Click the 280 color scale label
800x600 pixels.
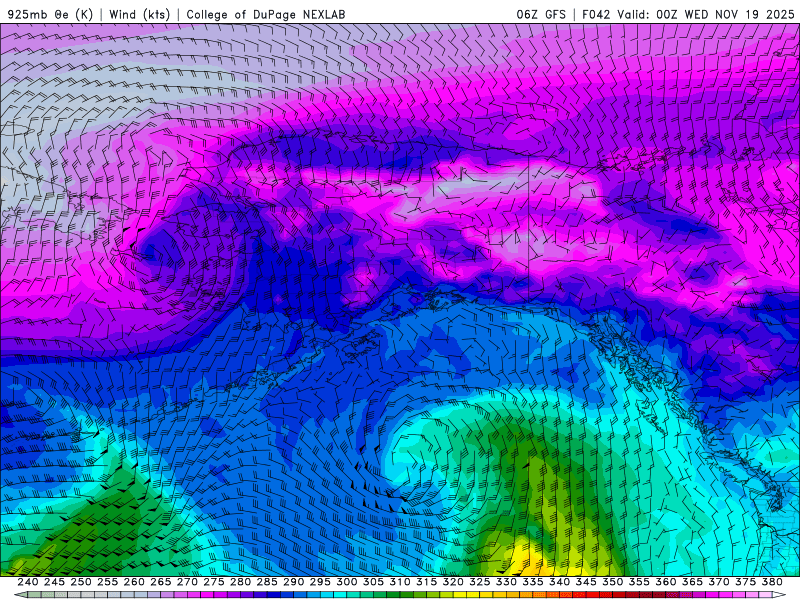(x=240, y=582)
